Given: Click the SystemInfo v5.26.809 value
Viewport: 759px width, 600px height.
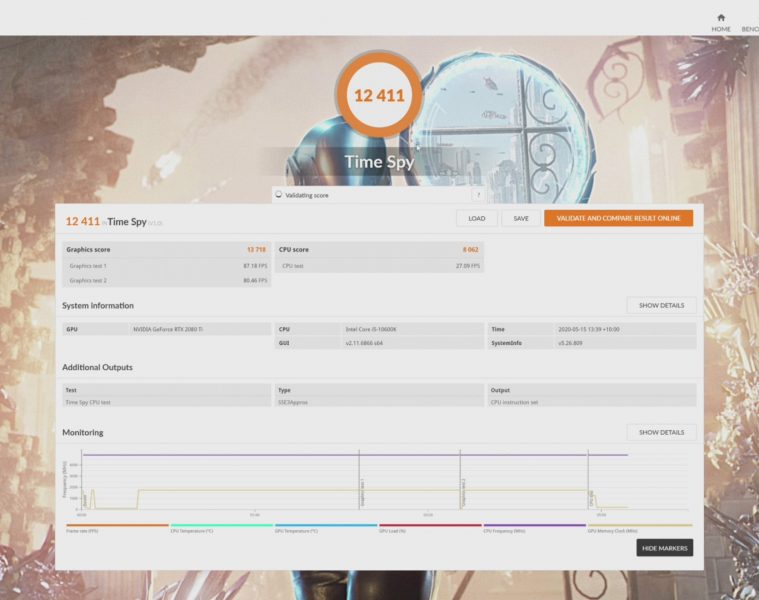Looking at the screenshot, I should tap(570, 343).
